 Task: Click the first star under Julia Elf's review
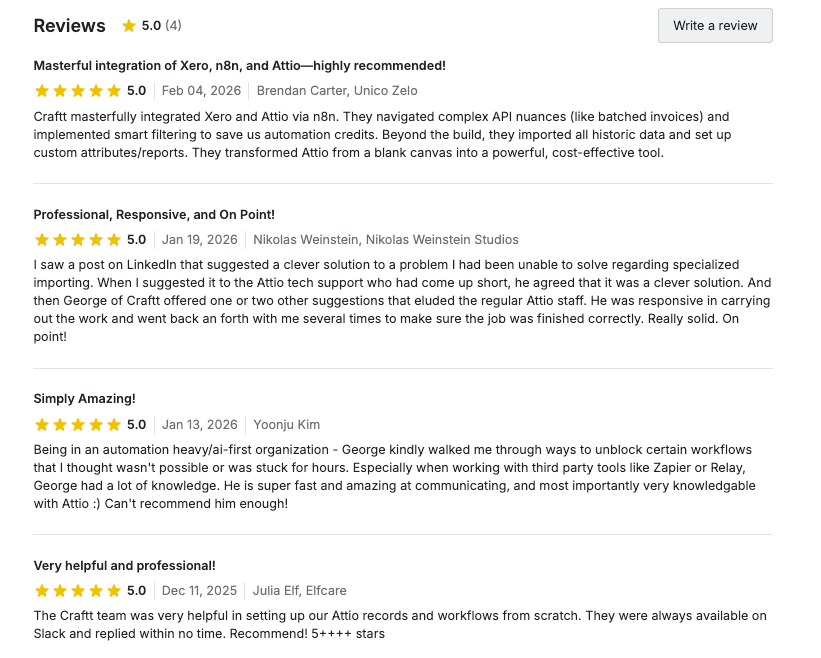tap(41, 591)
